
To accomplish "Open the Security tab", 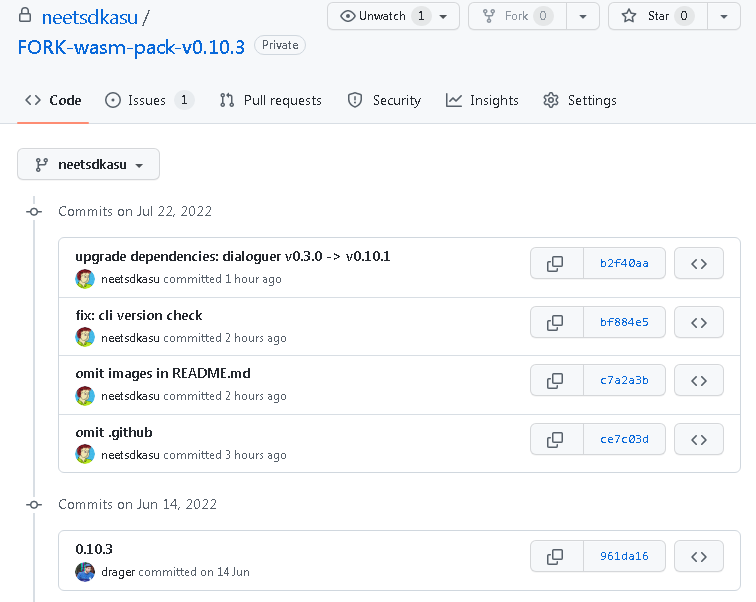I will point(384,100).
